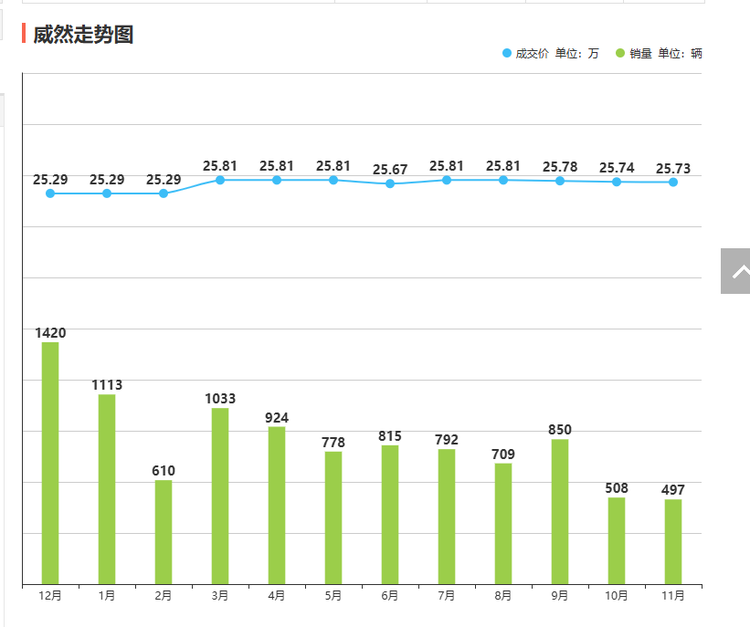
Task: Click the November price point 25.73
Action: pos(673,182)
